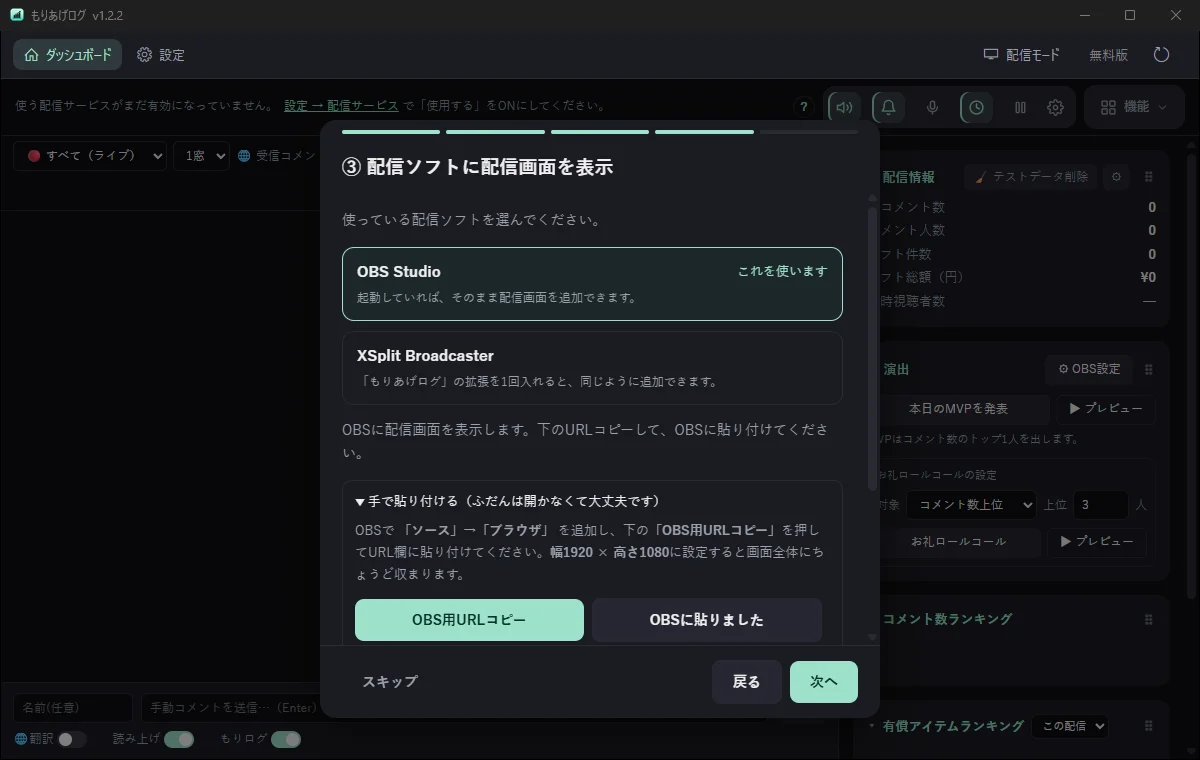Click the これを使います label
The image size is (1200, 760).
pyautogui.click(x=783, y=271)
